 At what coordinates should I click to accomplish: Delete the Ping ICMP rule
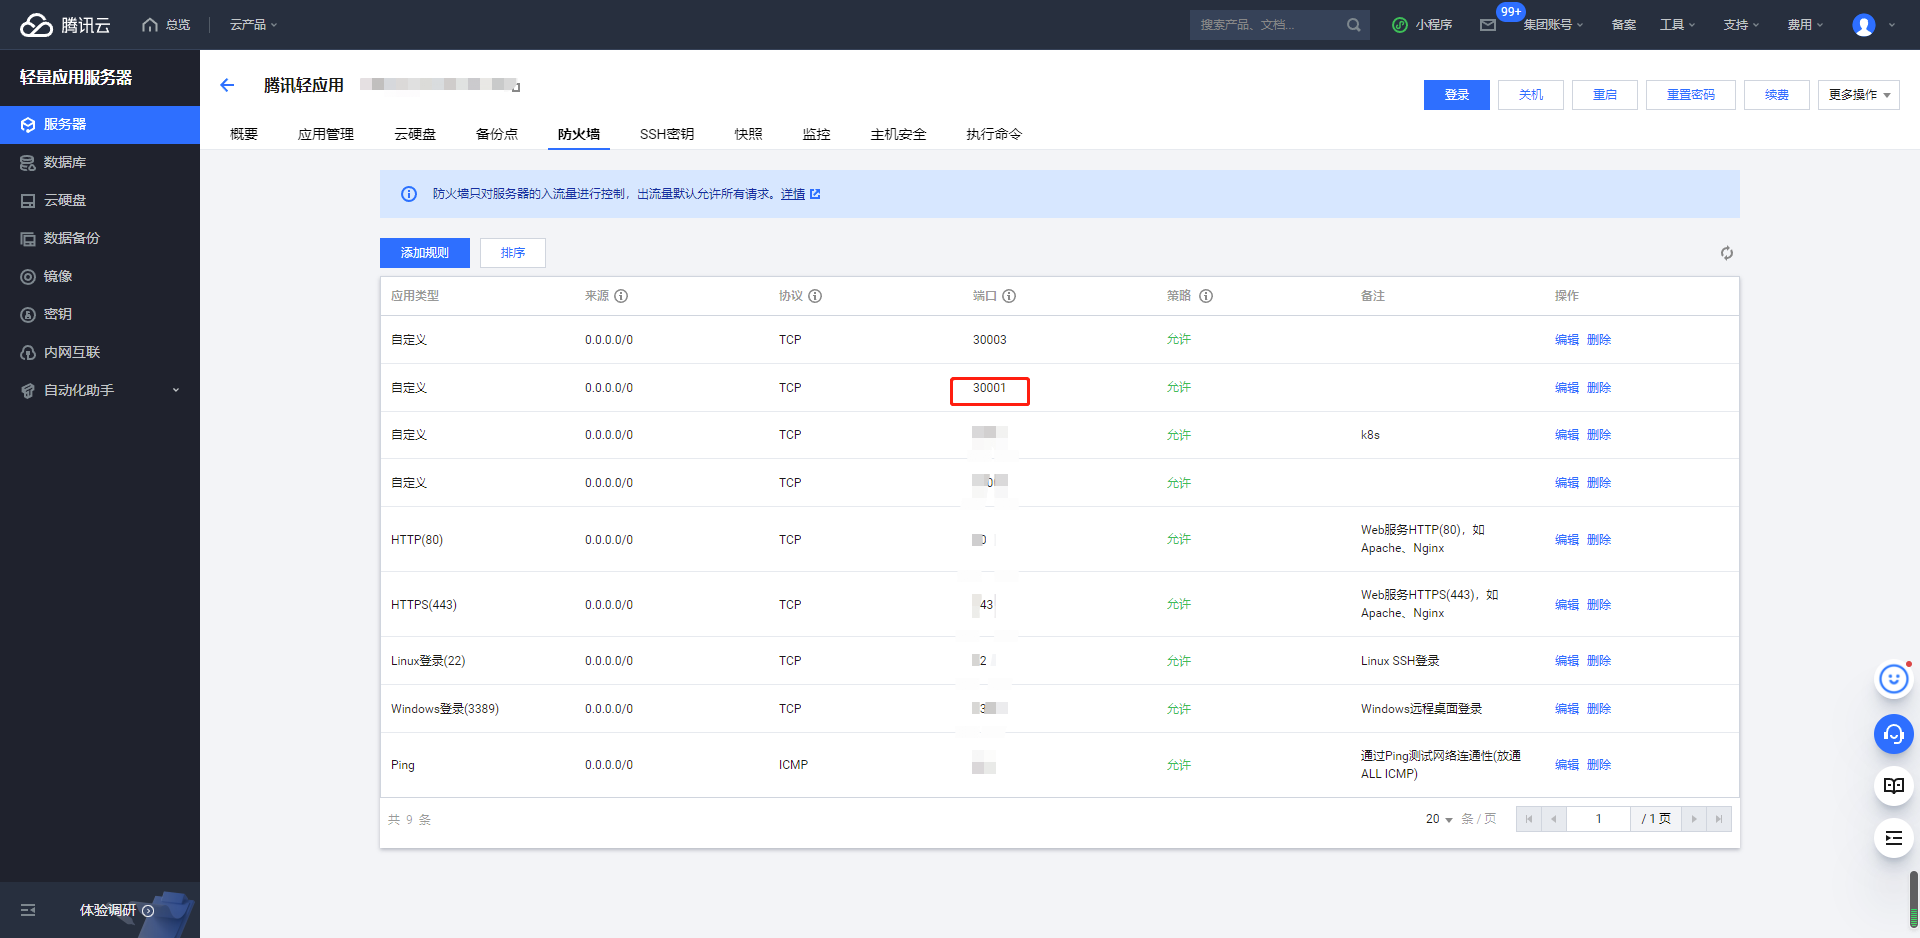[x=1599, y=765]
